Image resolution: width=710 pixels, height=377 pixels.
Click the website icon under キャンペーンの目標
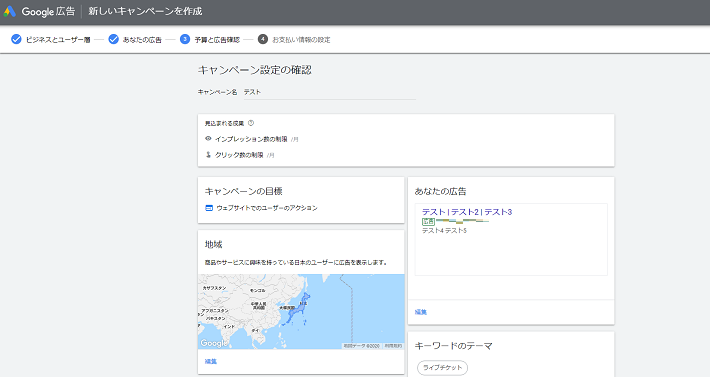209,208
